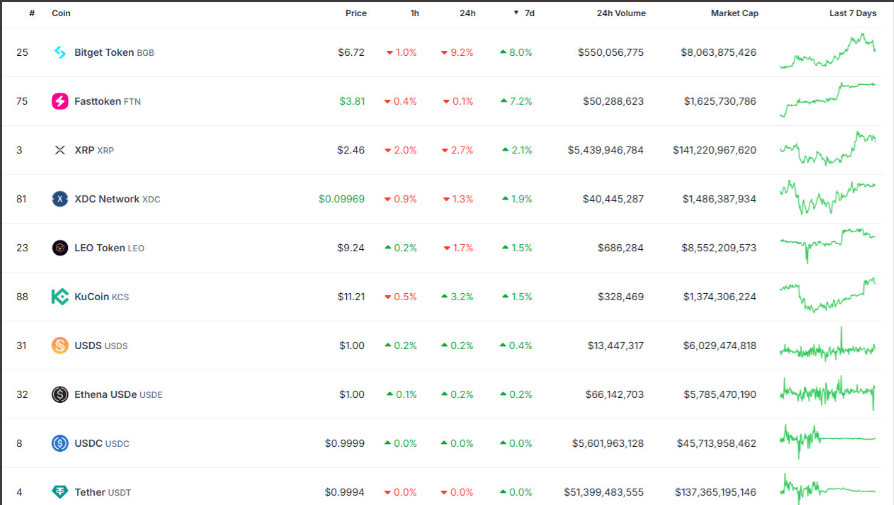
Task: Click Fasttoken price $3.81
Action: click(x=352, y=101)
